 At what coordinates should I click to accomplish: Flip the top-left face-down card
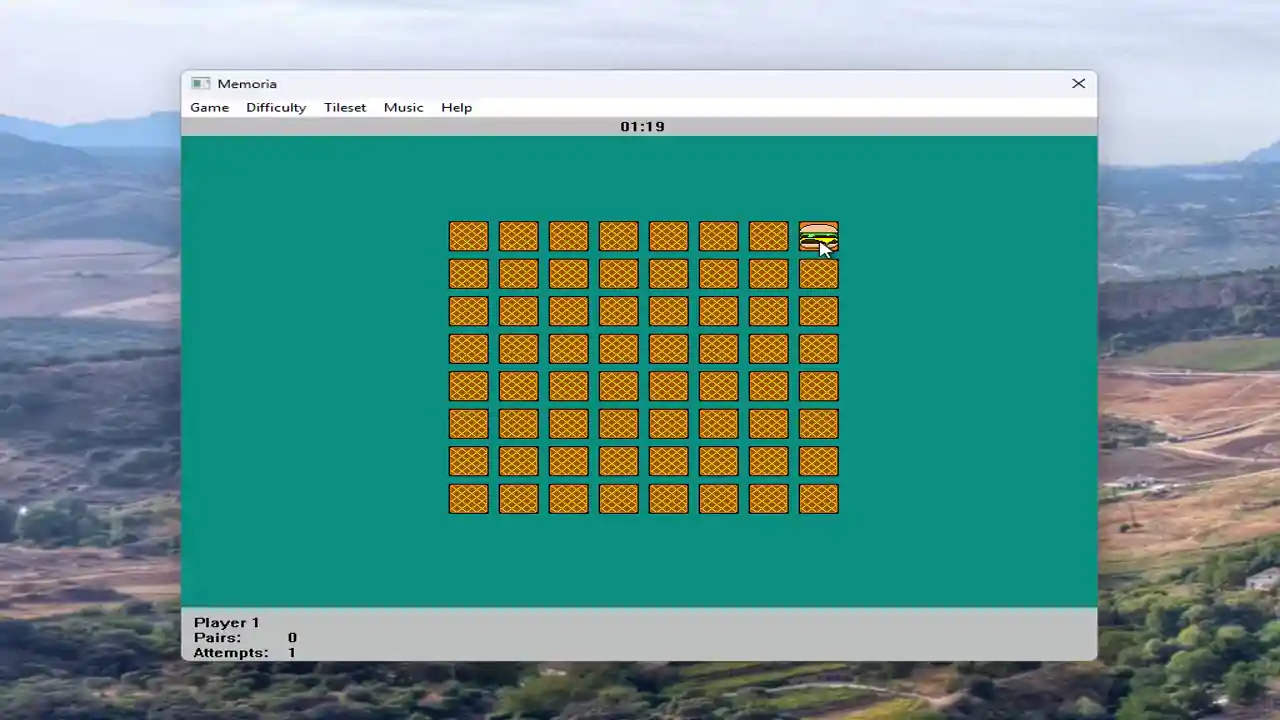pyautogui.click(x=468, y=236)
